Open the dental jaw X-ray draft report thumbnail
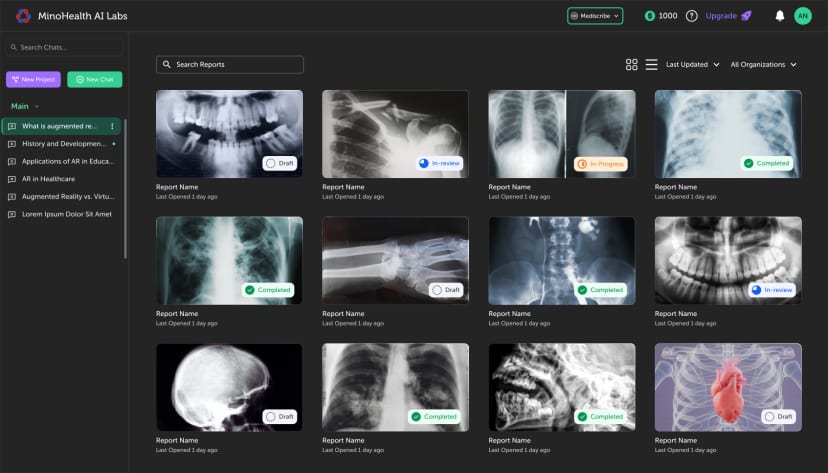 click(229, 134)
